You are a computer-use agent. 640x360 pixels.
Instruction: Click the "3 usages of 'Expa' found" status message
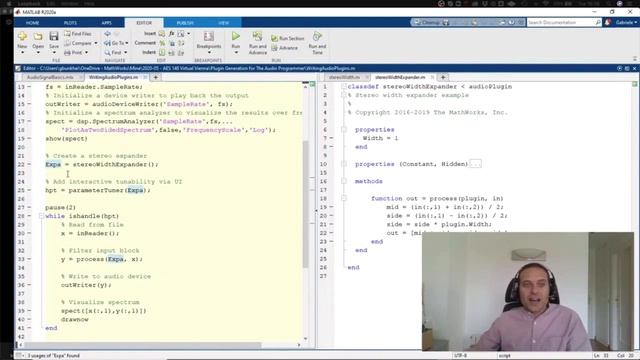pos(53,356)
